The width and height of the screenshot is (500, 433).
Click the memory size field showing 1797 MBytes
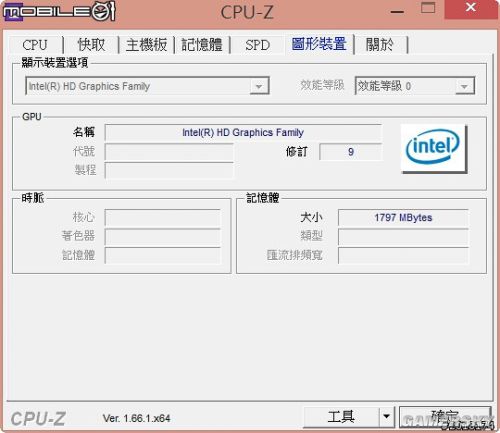[403, 218]
